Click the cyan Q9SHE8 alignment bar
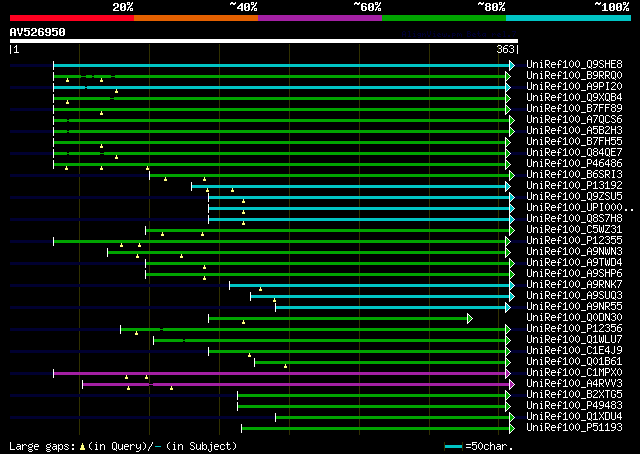 coord(282,65)
